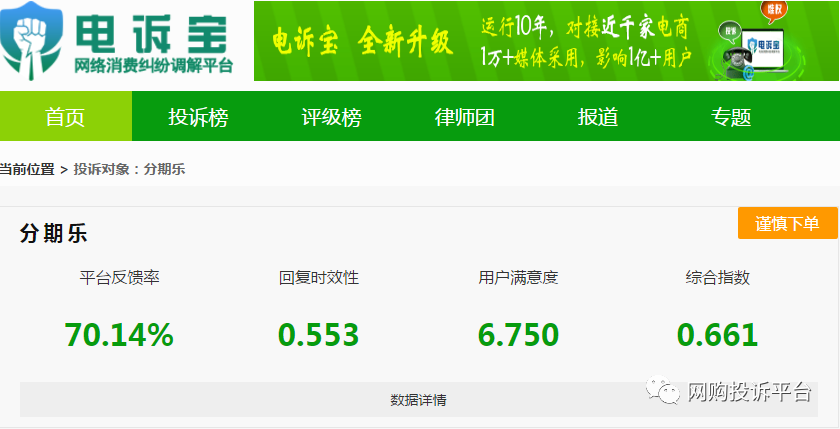Click the 网络消费纠纷调解平台 tagline
The height and width of the screenshot is (429, 840).
click(x=154, y=66)
